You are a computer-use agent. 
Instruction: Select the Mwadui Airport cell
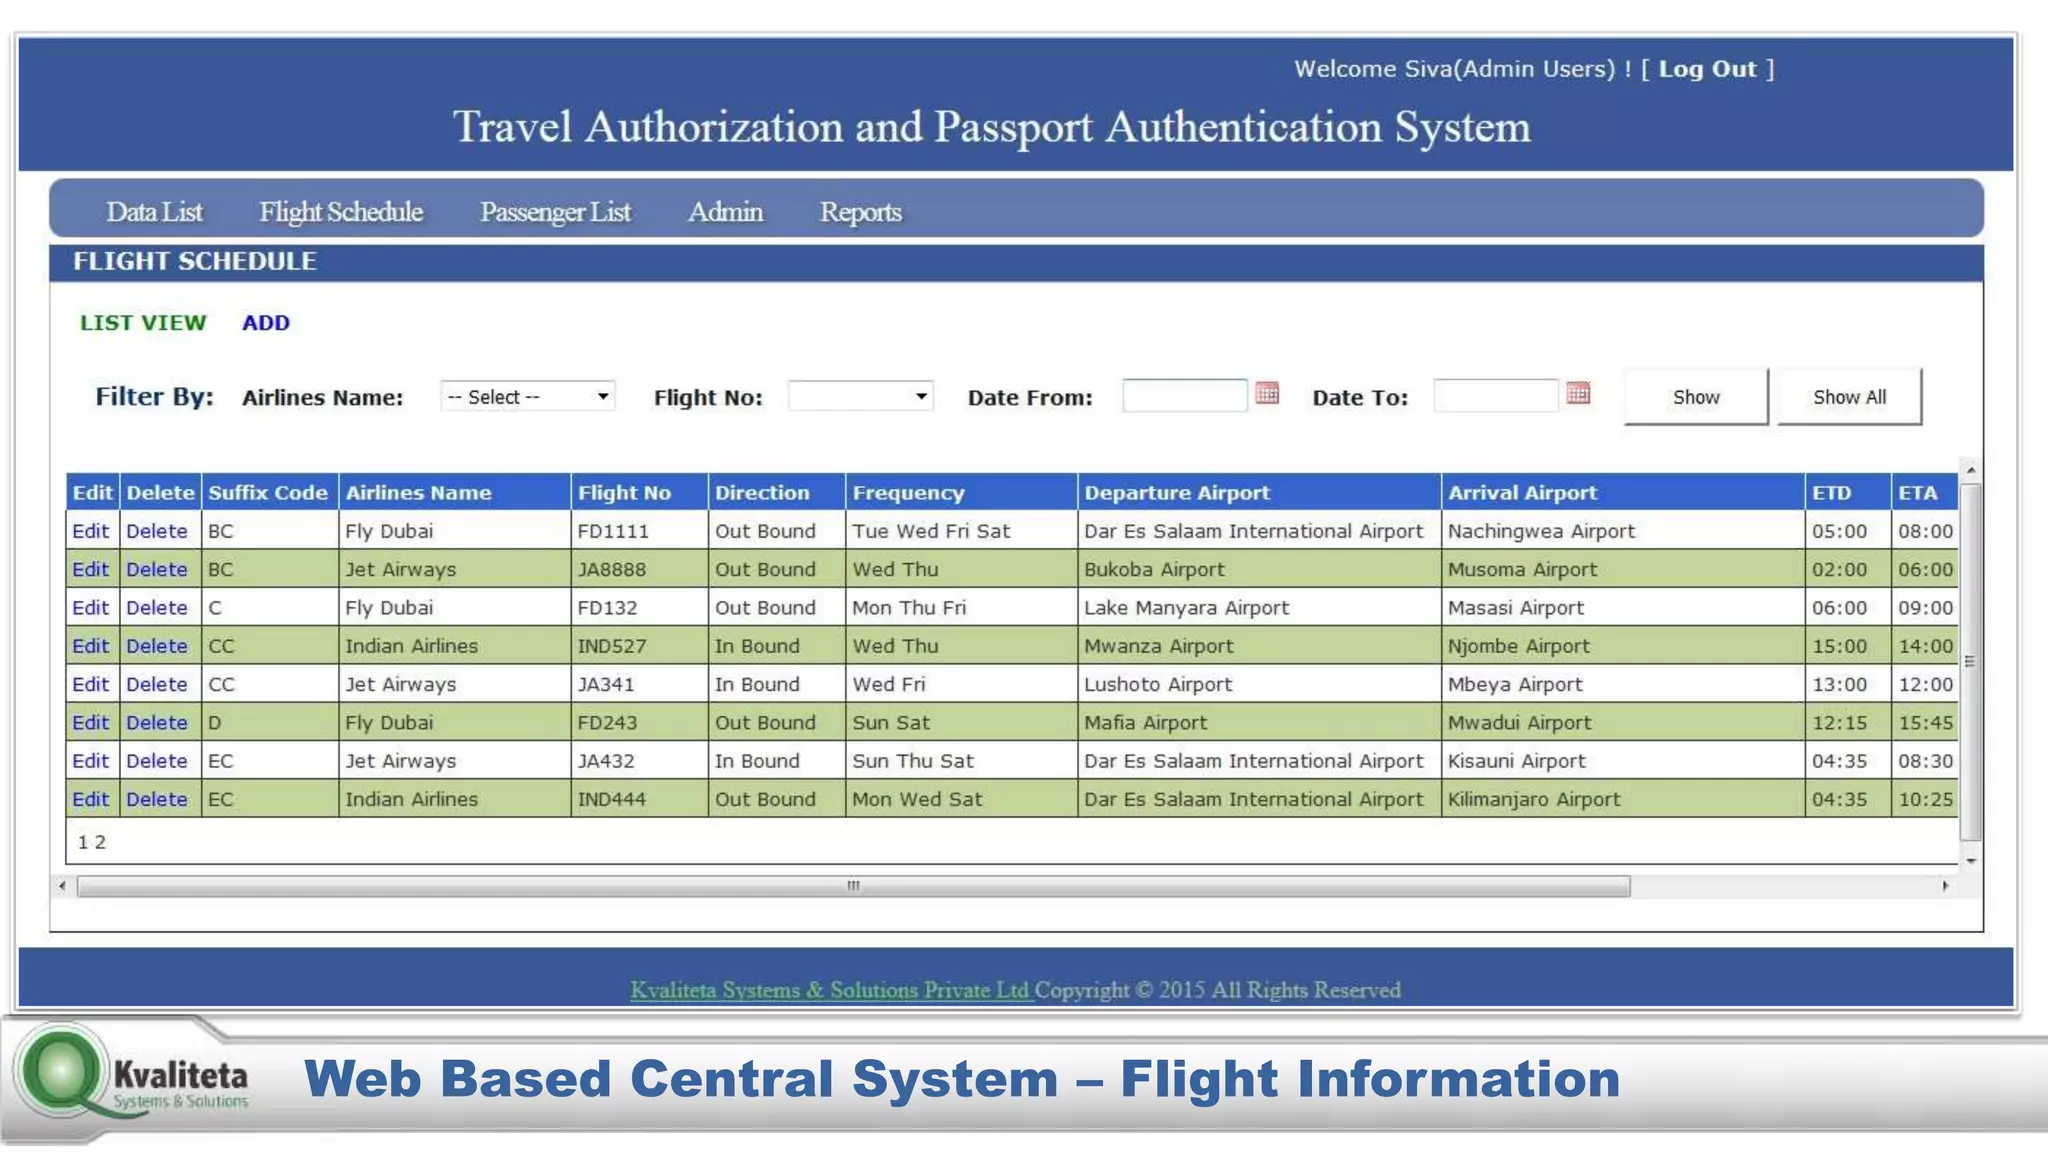coord(1623,722)
